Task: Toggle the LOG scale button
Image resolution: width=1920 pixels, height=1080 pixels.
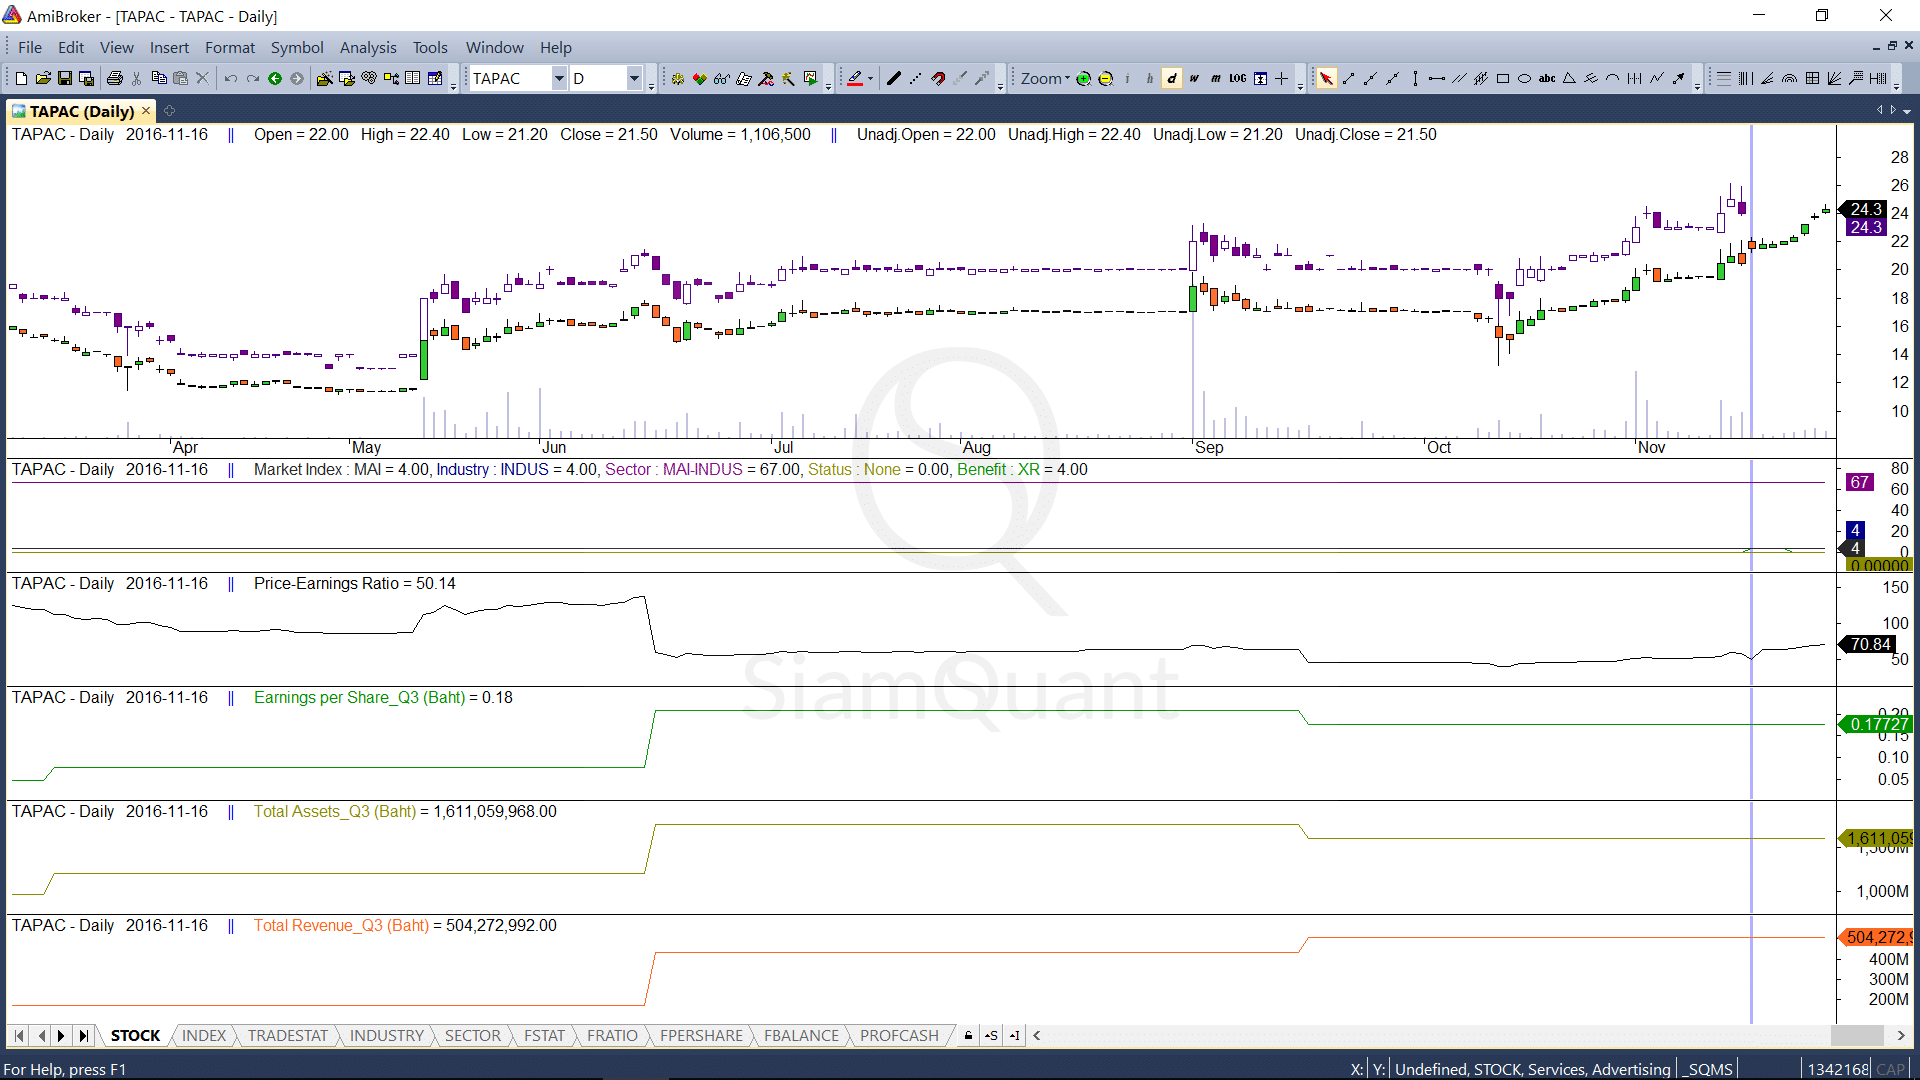Action: pyautogui.click(x=1238, y=79)
